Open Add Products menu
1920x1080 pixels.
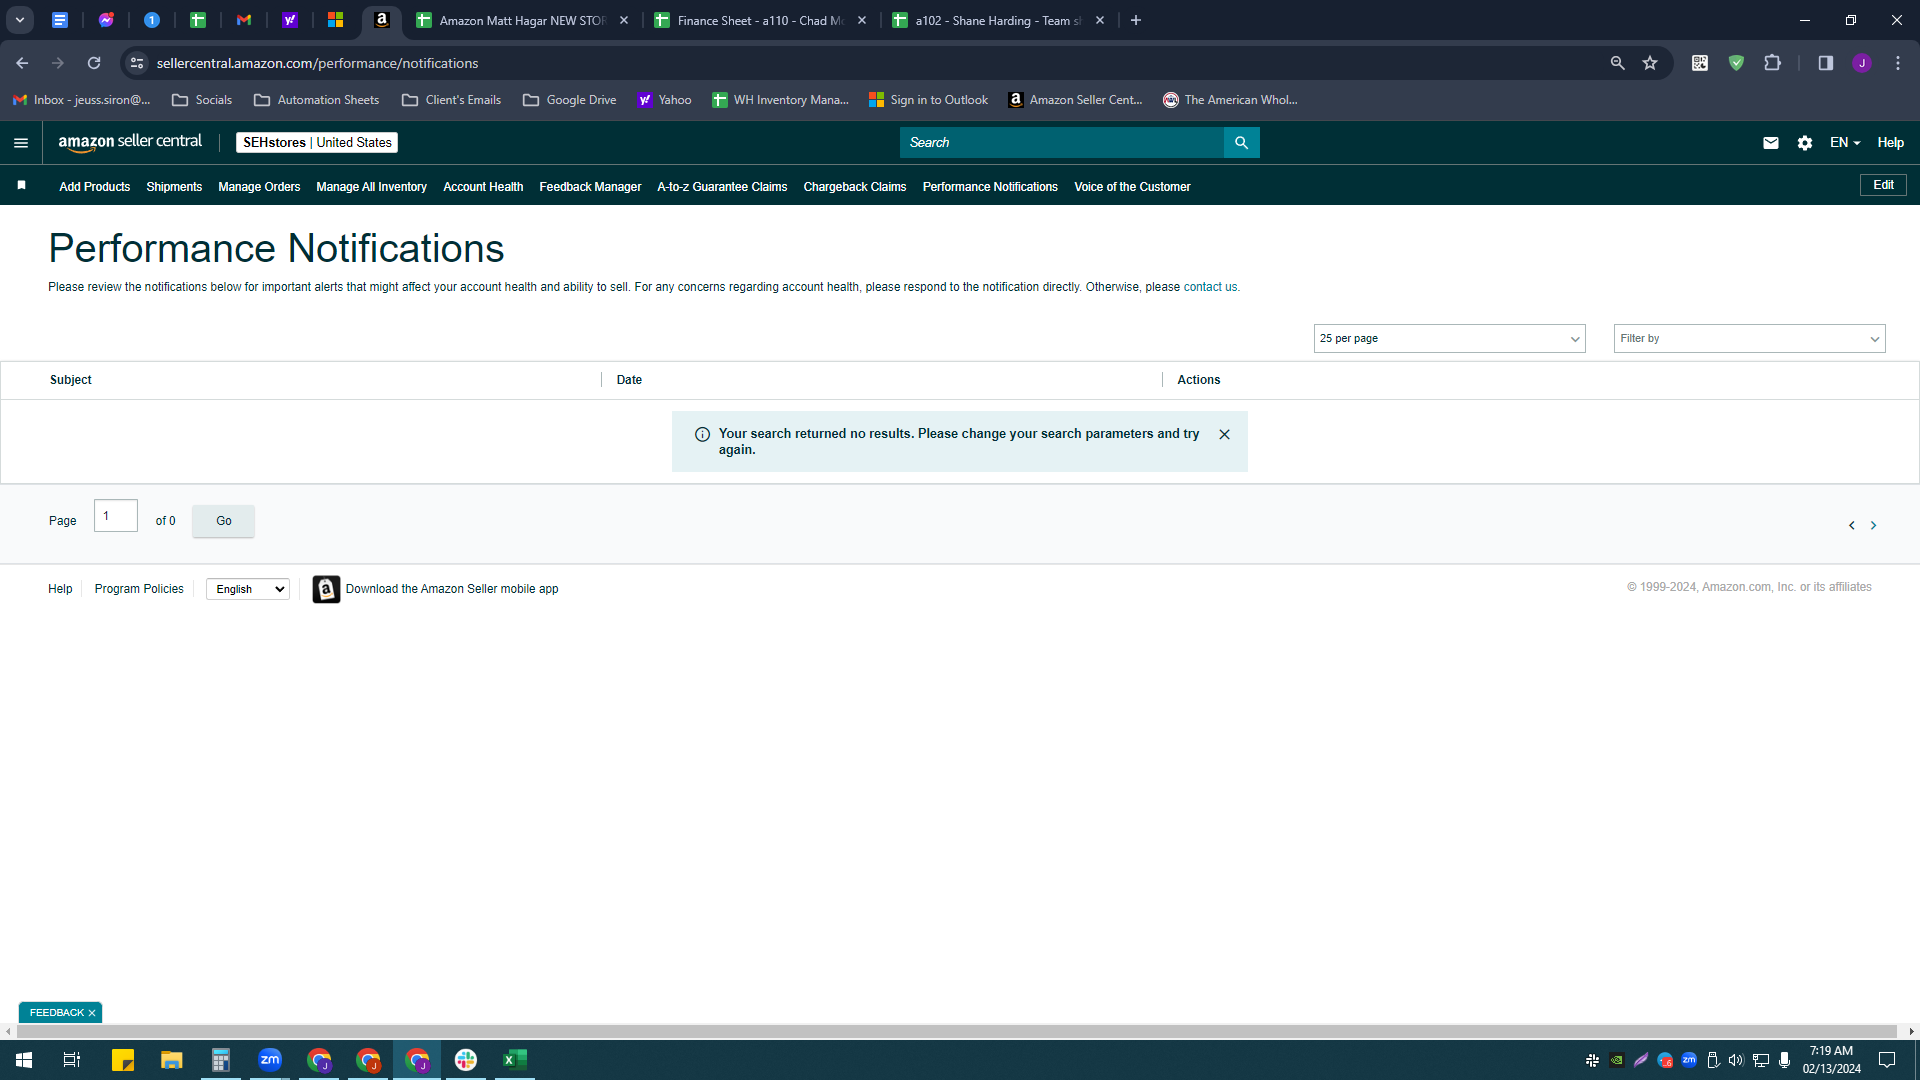[94, 187]
